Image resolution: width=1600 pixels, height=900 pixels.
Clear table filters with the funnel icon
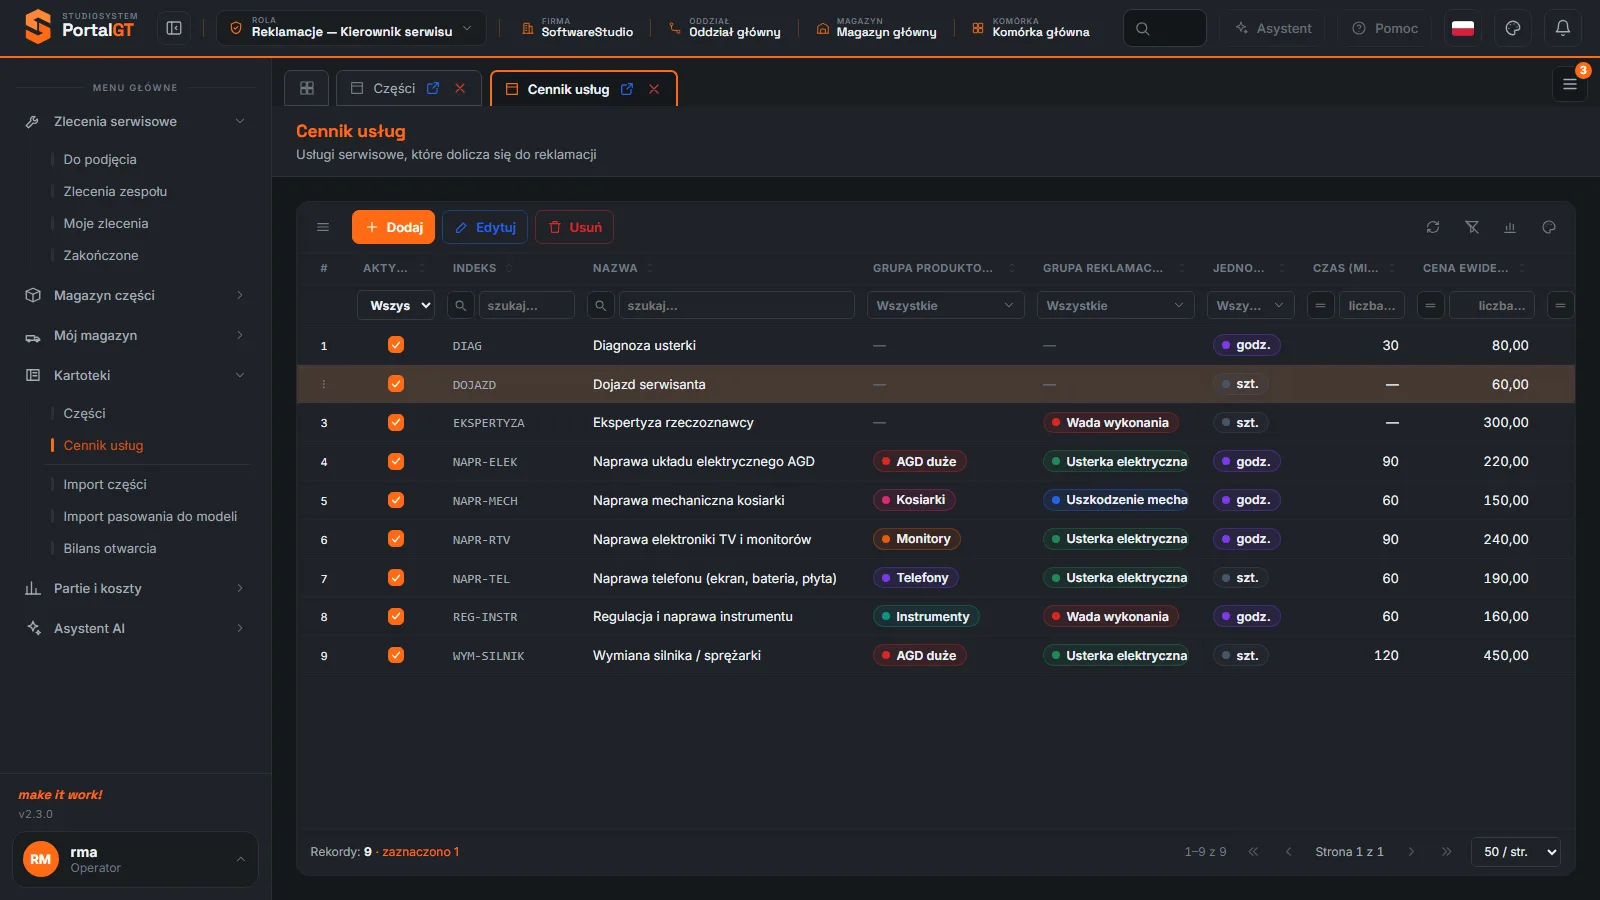[x=1472, y=227]
